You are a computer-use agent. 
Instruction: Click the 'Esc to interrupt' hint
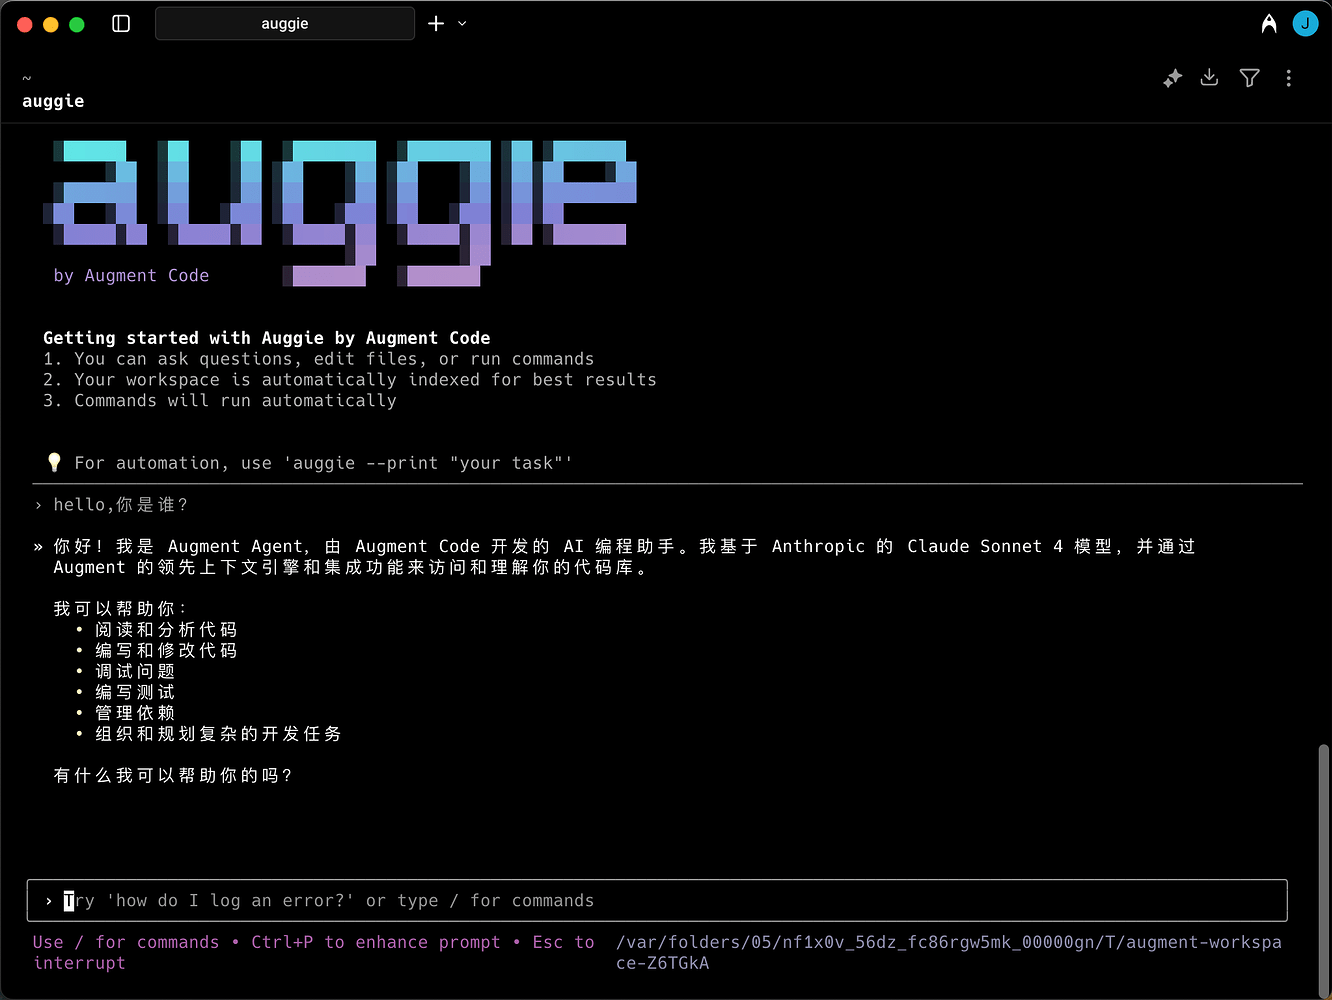313,952
